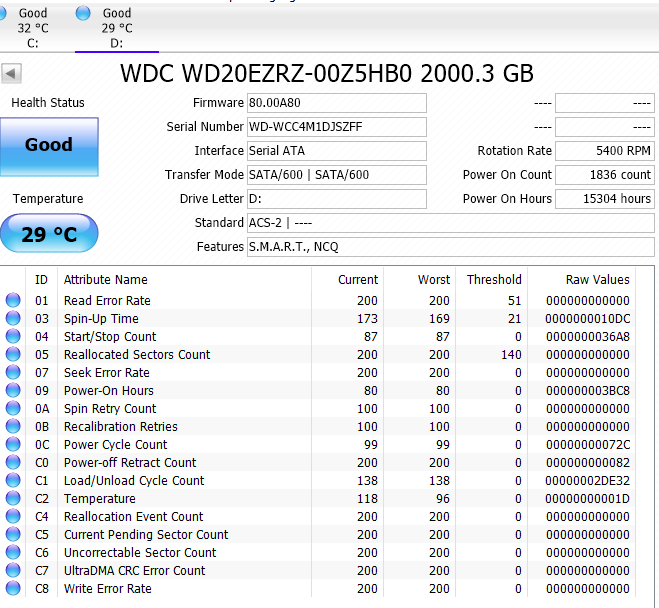659x608 pixels.
Task: Click the Power On Hours value 15304 hours
Action: pyautogui.click(x=605, y=199)
